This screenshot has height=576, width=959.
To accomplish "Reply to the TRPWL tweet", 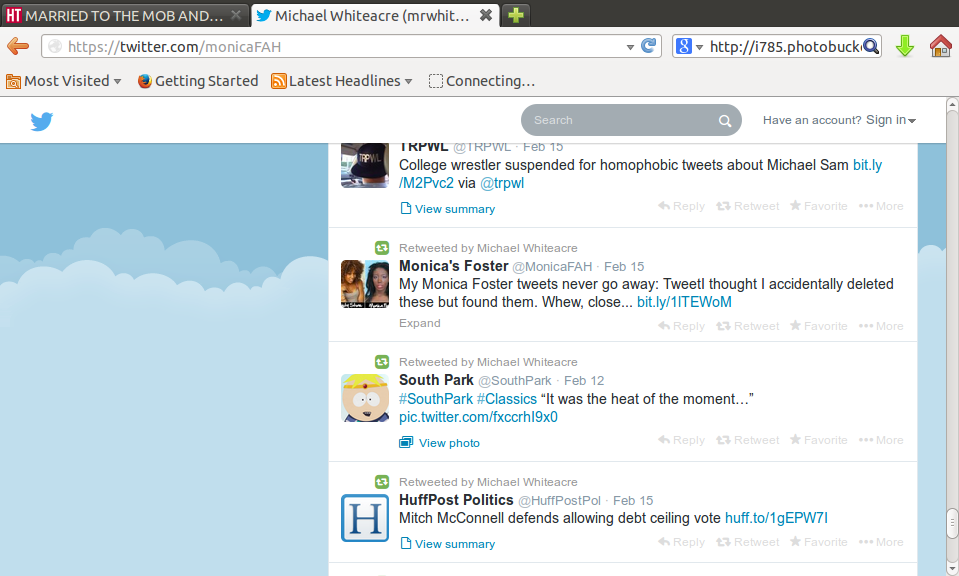I will 681,206.
